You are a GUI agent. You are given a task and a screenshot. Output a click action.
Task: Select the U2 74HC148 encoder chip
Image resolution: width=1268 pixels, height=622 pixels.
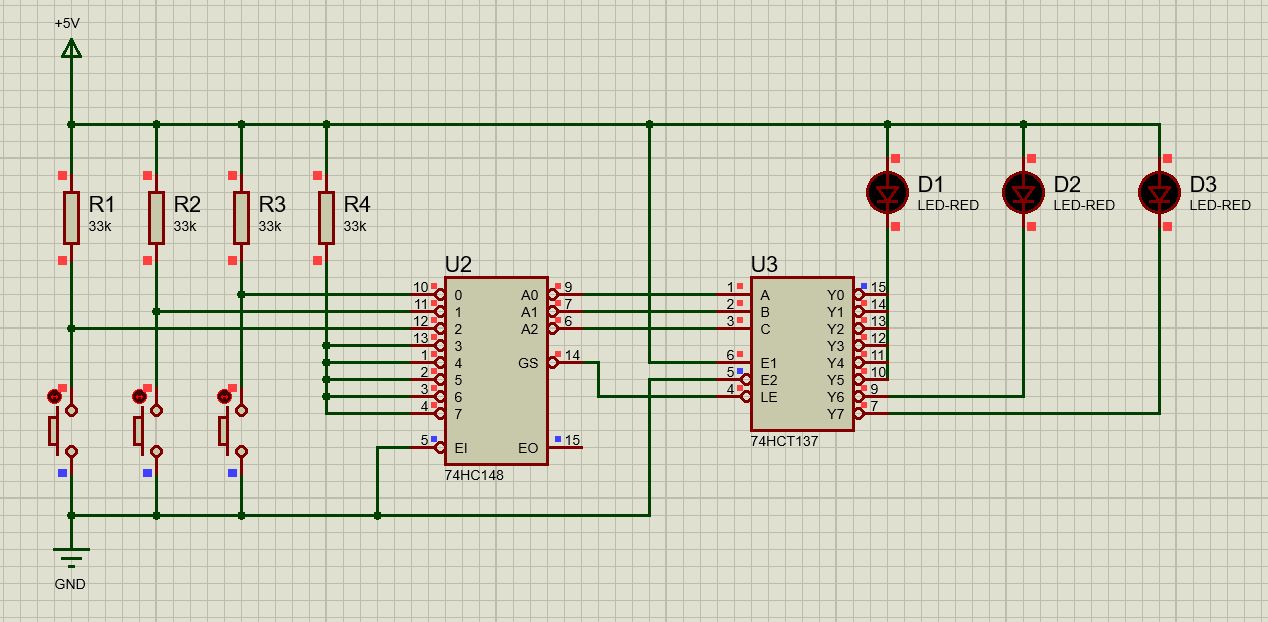coord(496,370)
